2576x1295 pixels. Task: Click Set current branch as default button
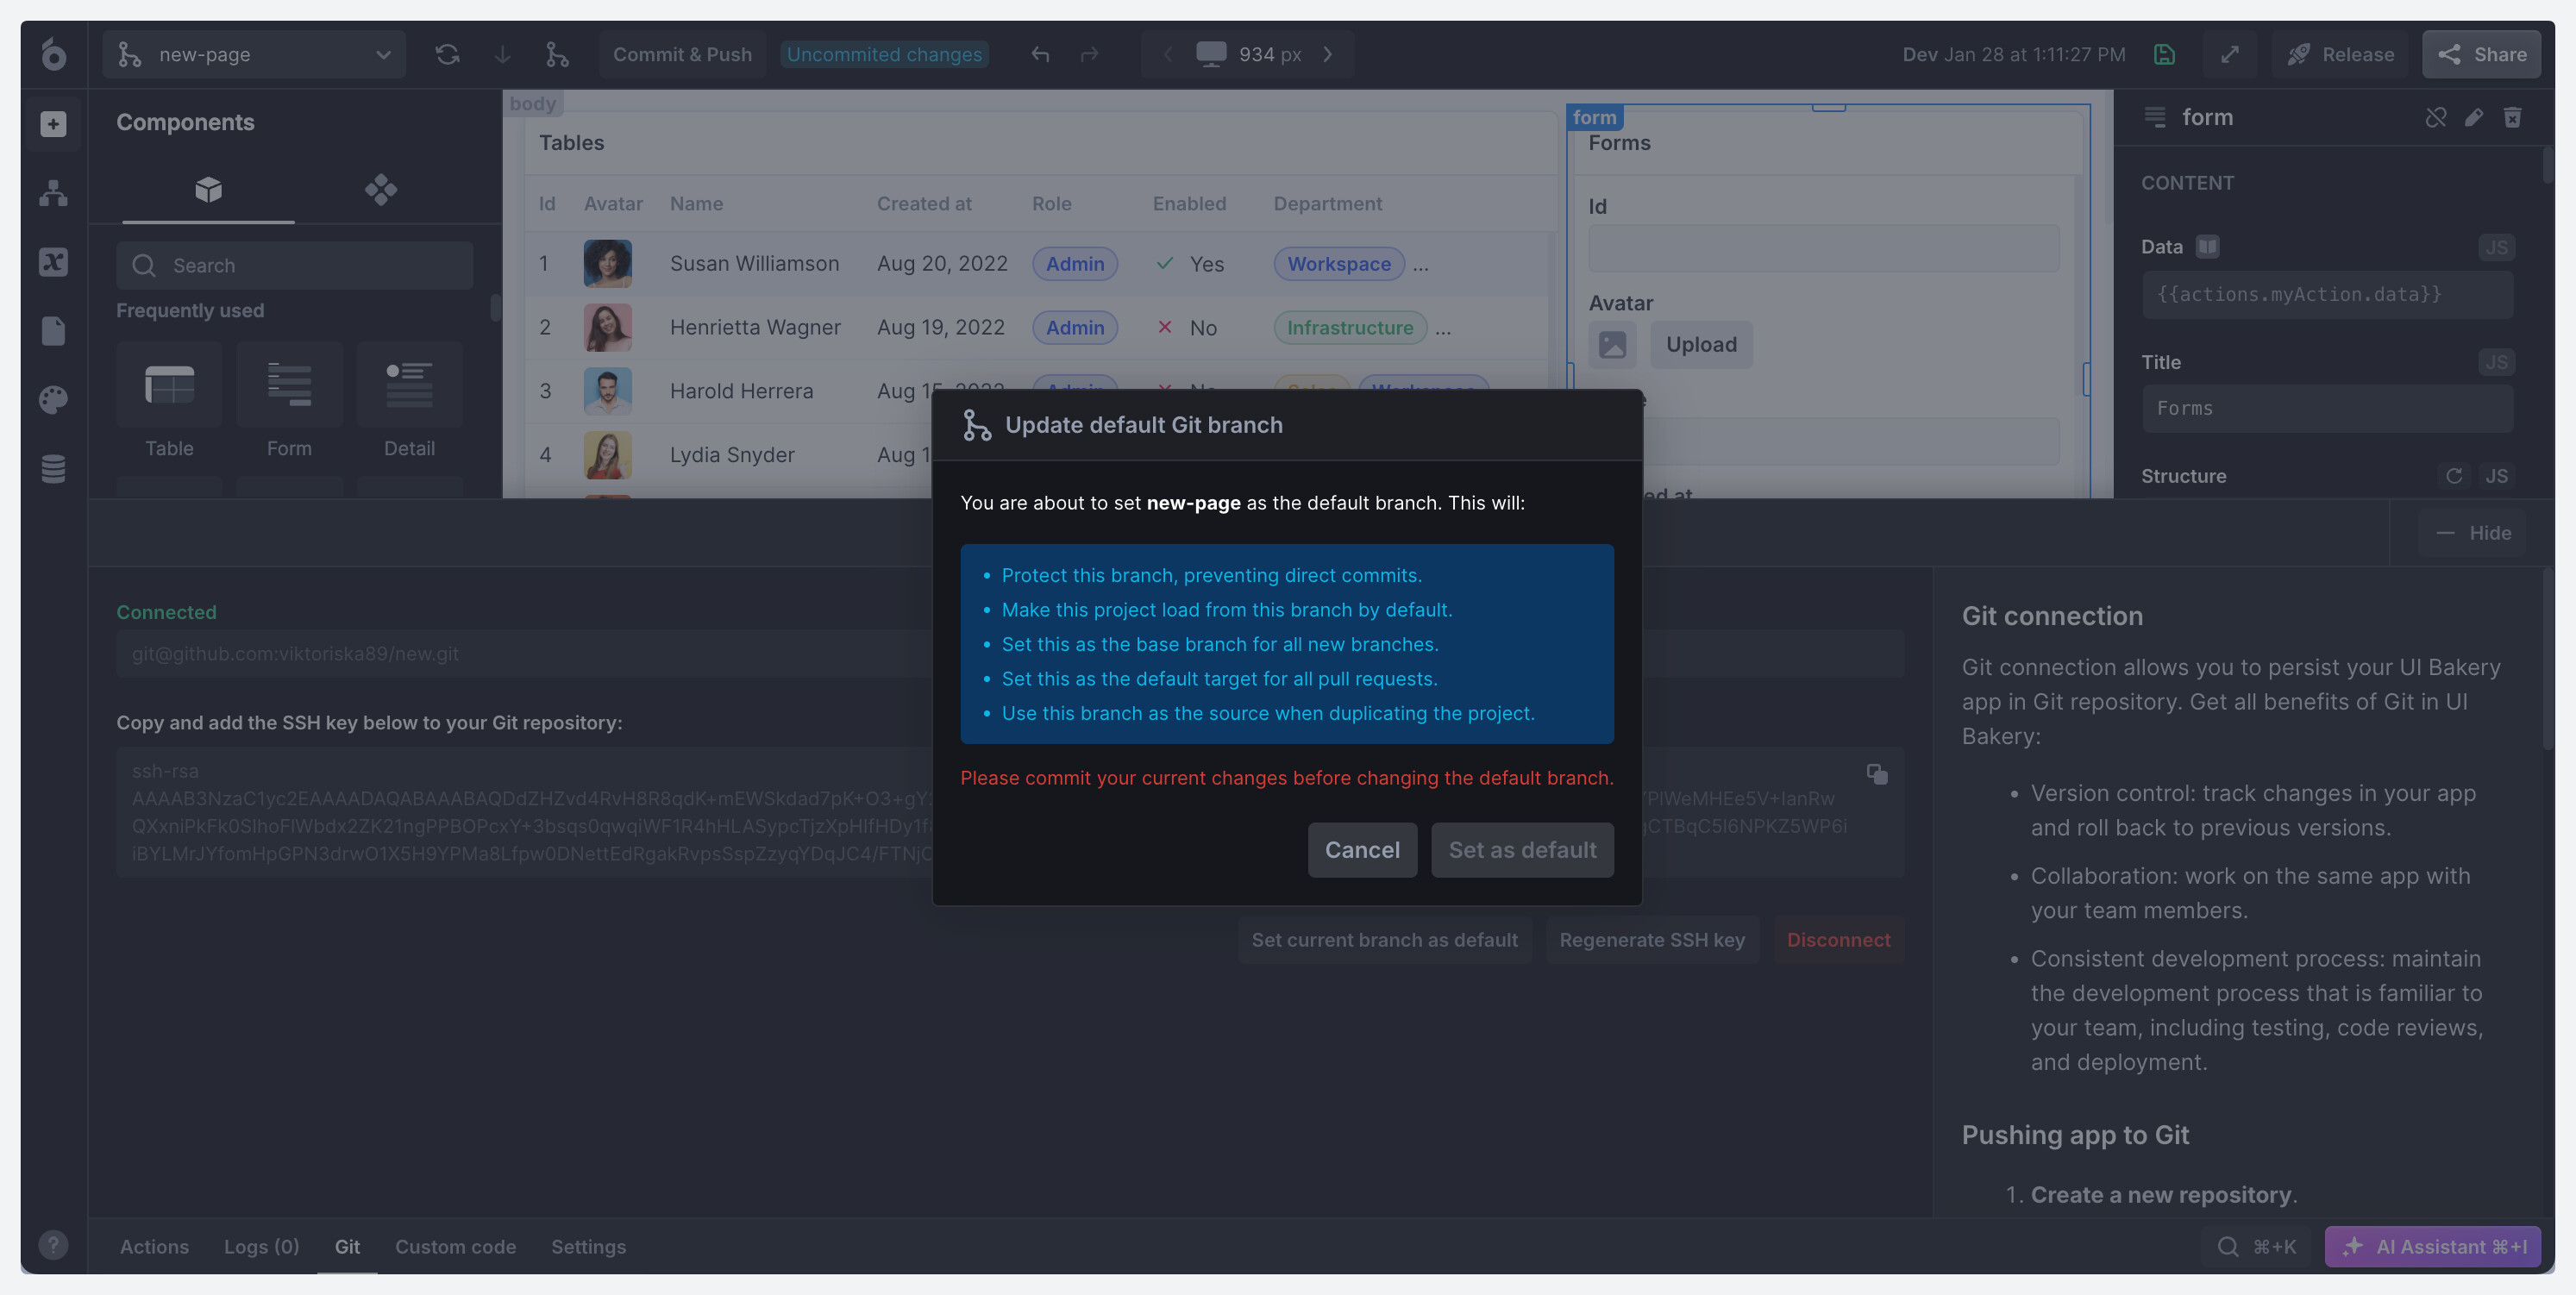pos(1384,940)
